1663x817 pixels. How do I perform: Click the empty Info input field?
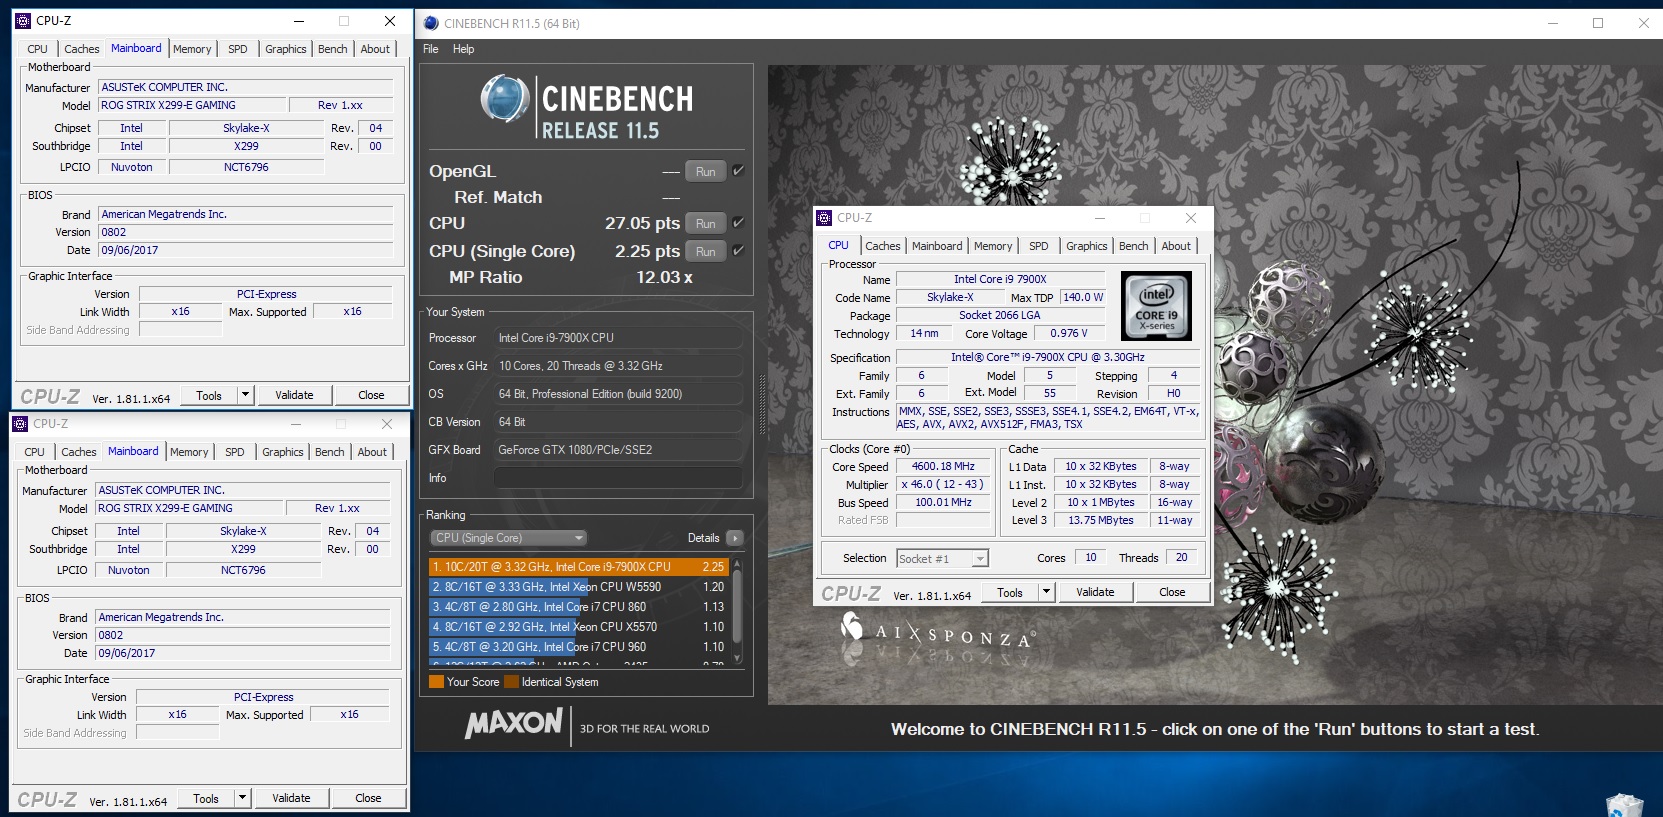[618, 478]
